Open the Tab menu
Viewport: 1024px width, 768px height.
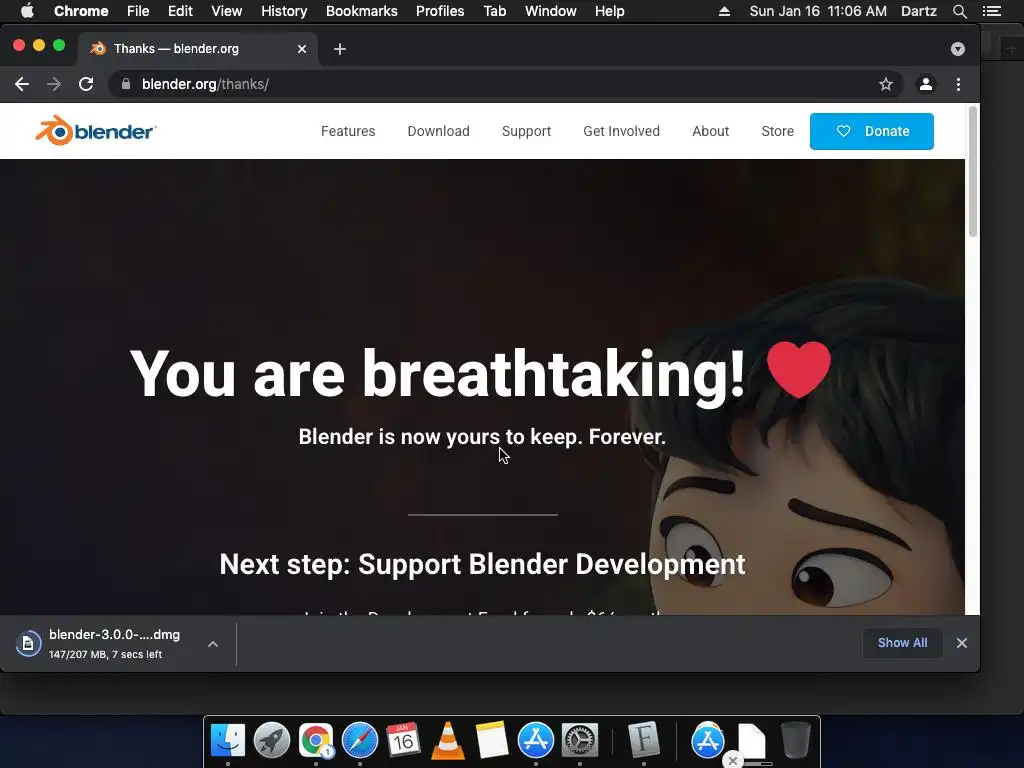click(x=494, y=11)
